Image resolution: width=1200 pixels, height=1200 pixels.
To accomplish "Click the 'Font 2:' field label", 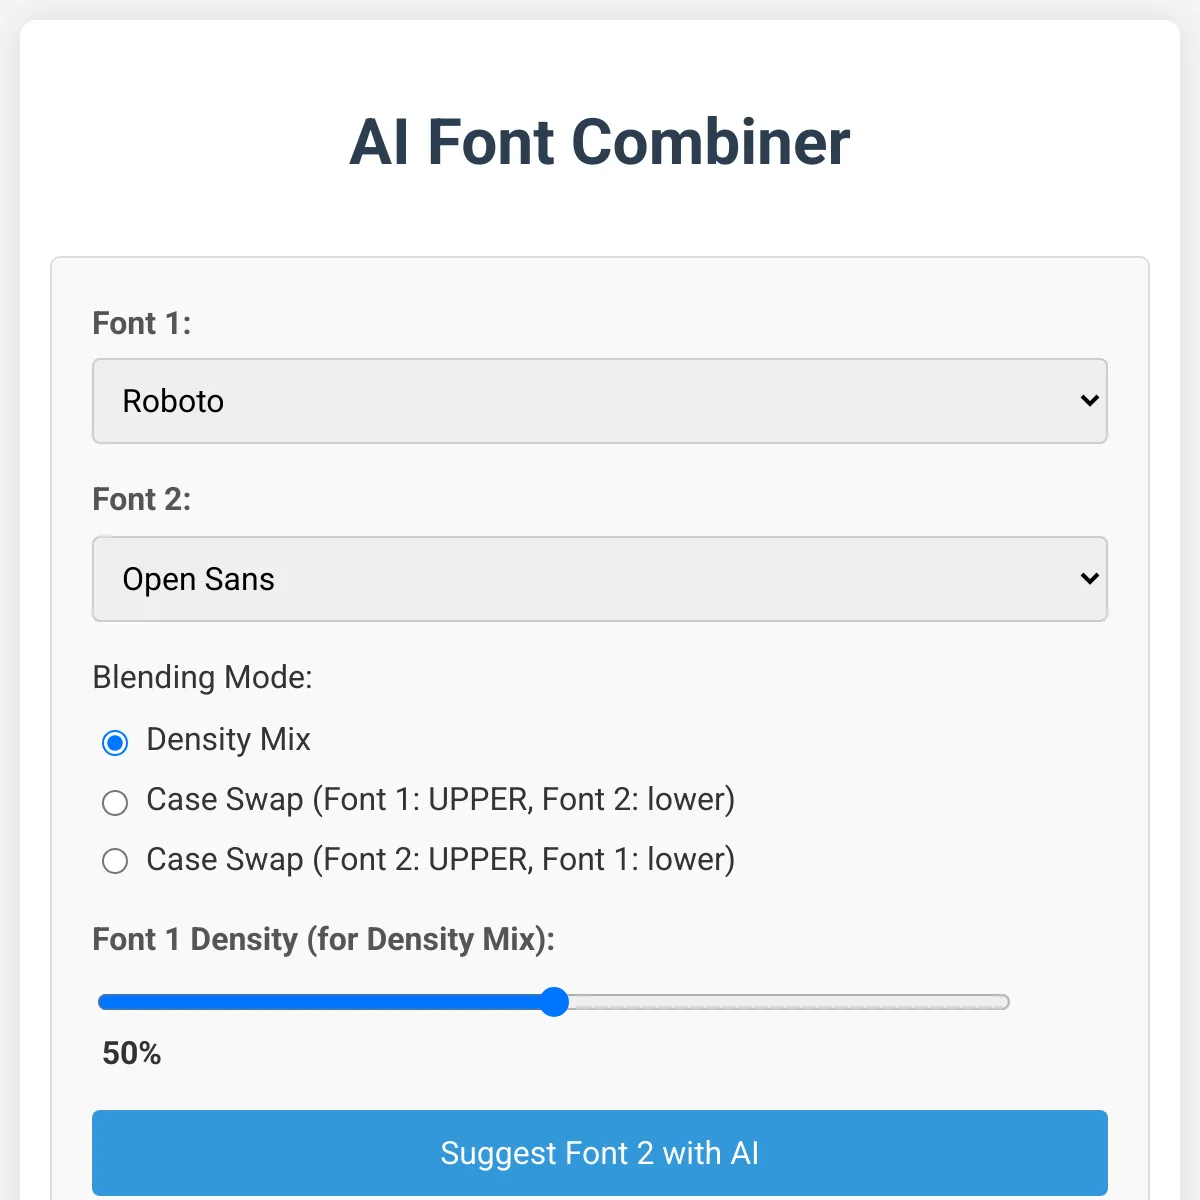I will tap(141, 500).
